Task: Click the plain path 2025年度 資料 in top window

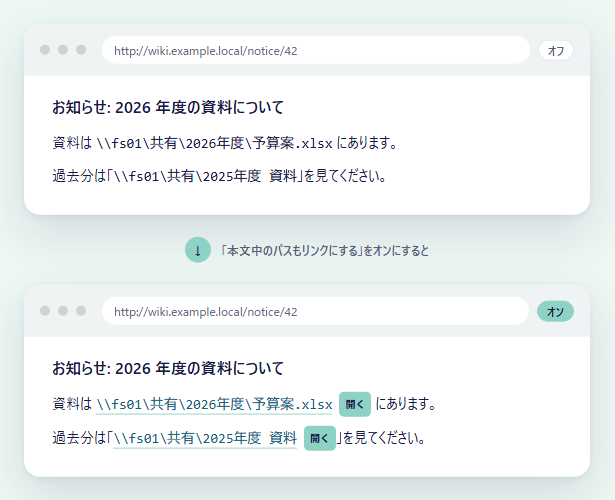Action: pos(205,176)
